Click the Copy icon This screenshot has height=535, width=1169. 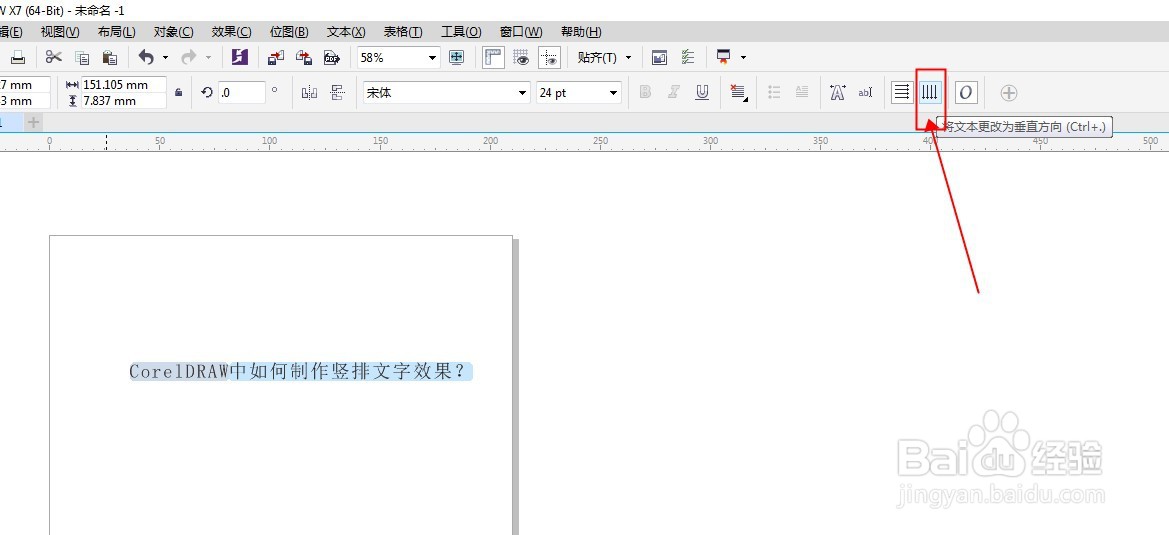[82, 57]
